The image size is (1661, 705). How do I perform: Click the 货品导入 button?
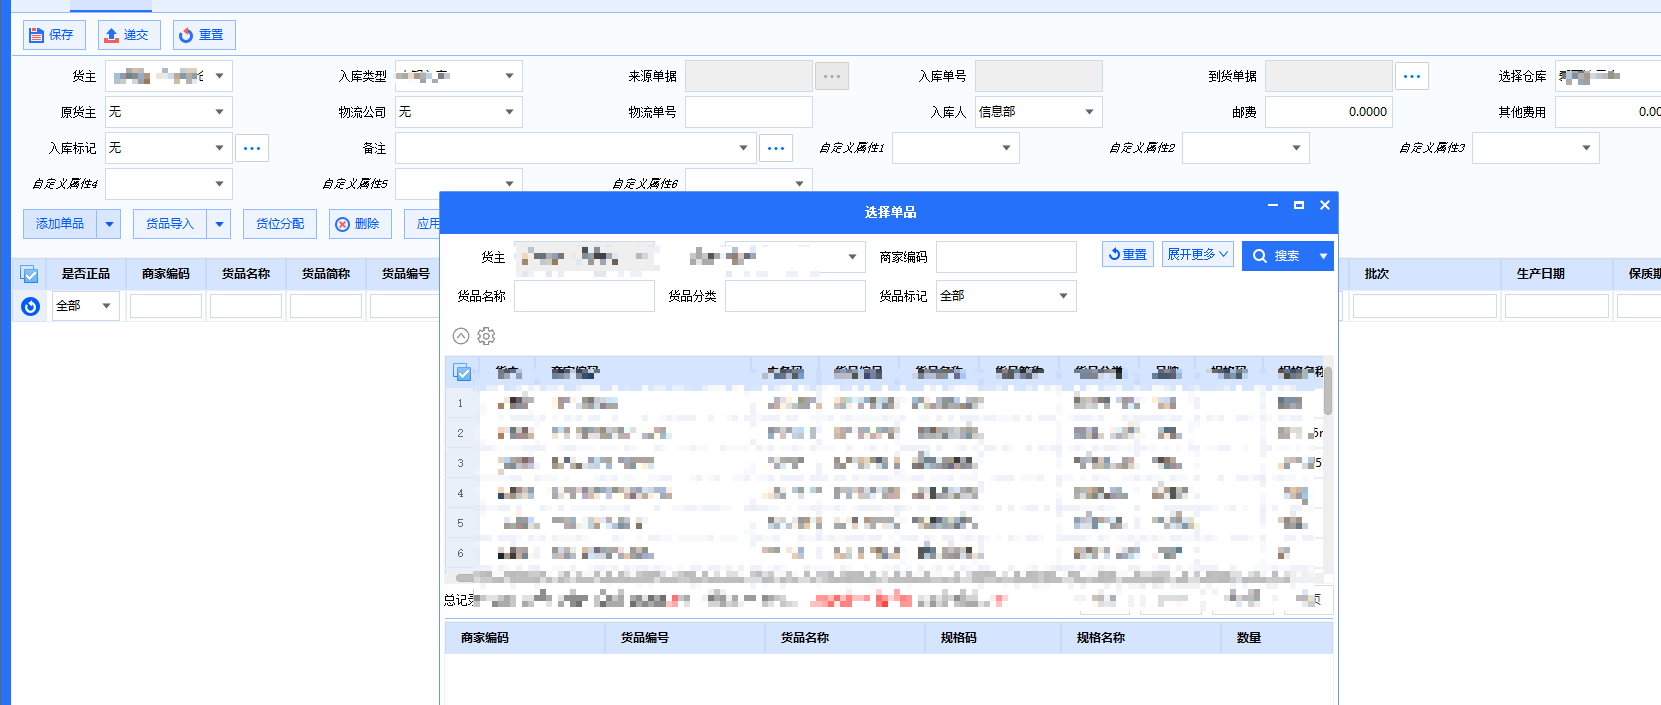pyautogui.click(x=170, y=224)
